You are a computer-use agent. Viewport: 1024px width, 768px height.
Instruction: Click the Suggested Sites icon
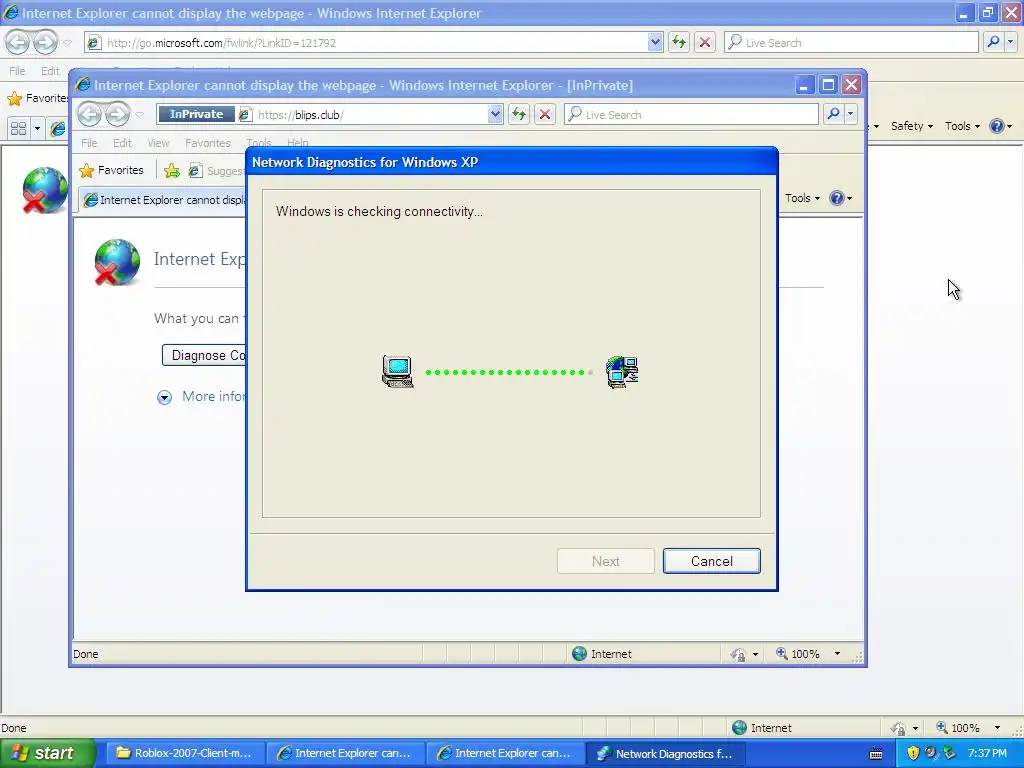coord(195,170)
